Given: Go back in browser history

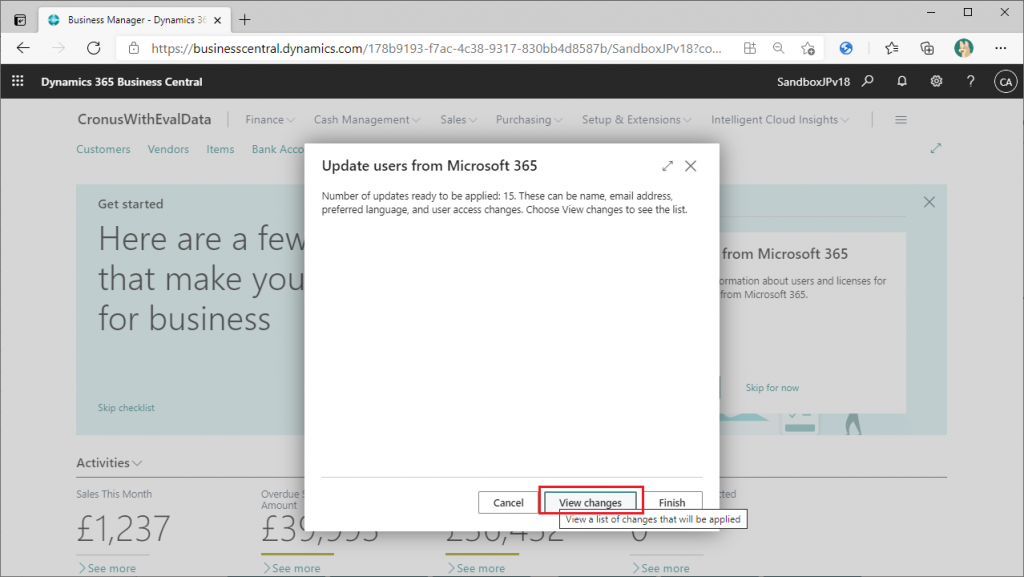Looking at the screenshot, I should [23, 48].
